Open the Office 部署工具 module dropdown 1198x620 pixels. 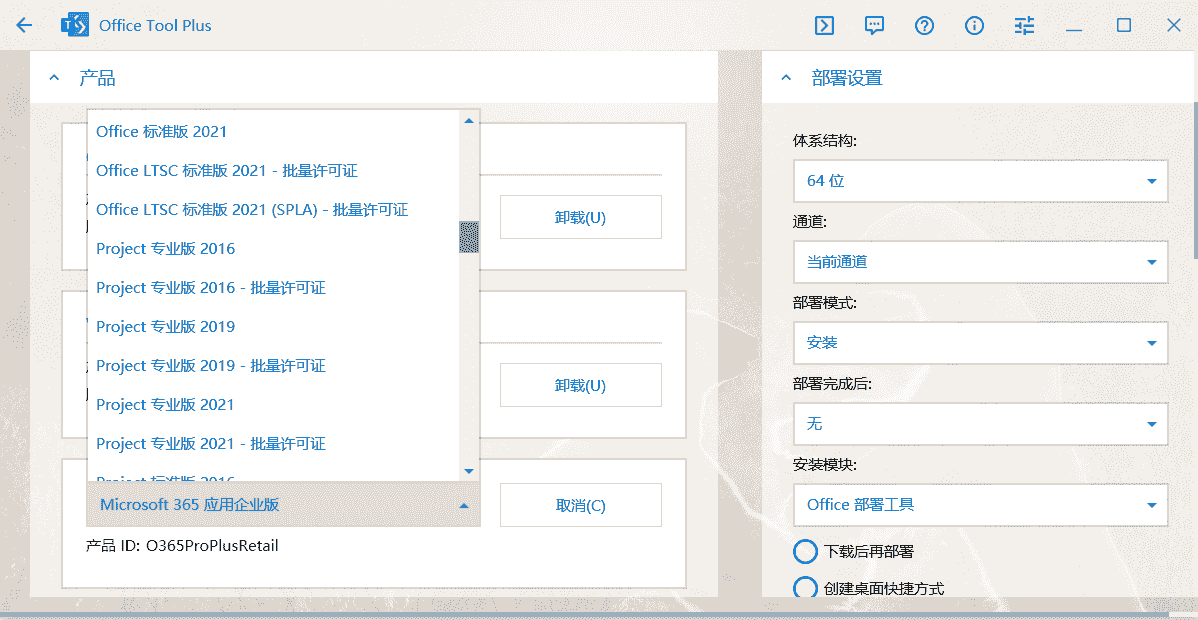pos(980,505)
